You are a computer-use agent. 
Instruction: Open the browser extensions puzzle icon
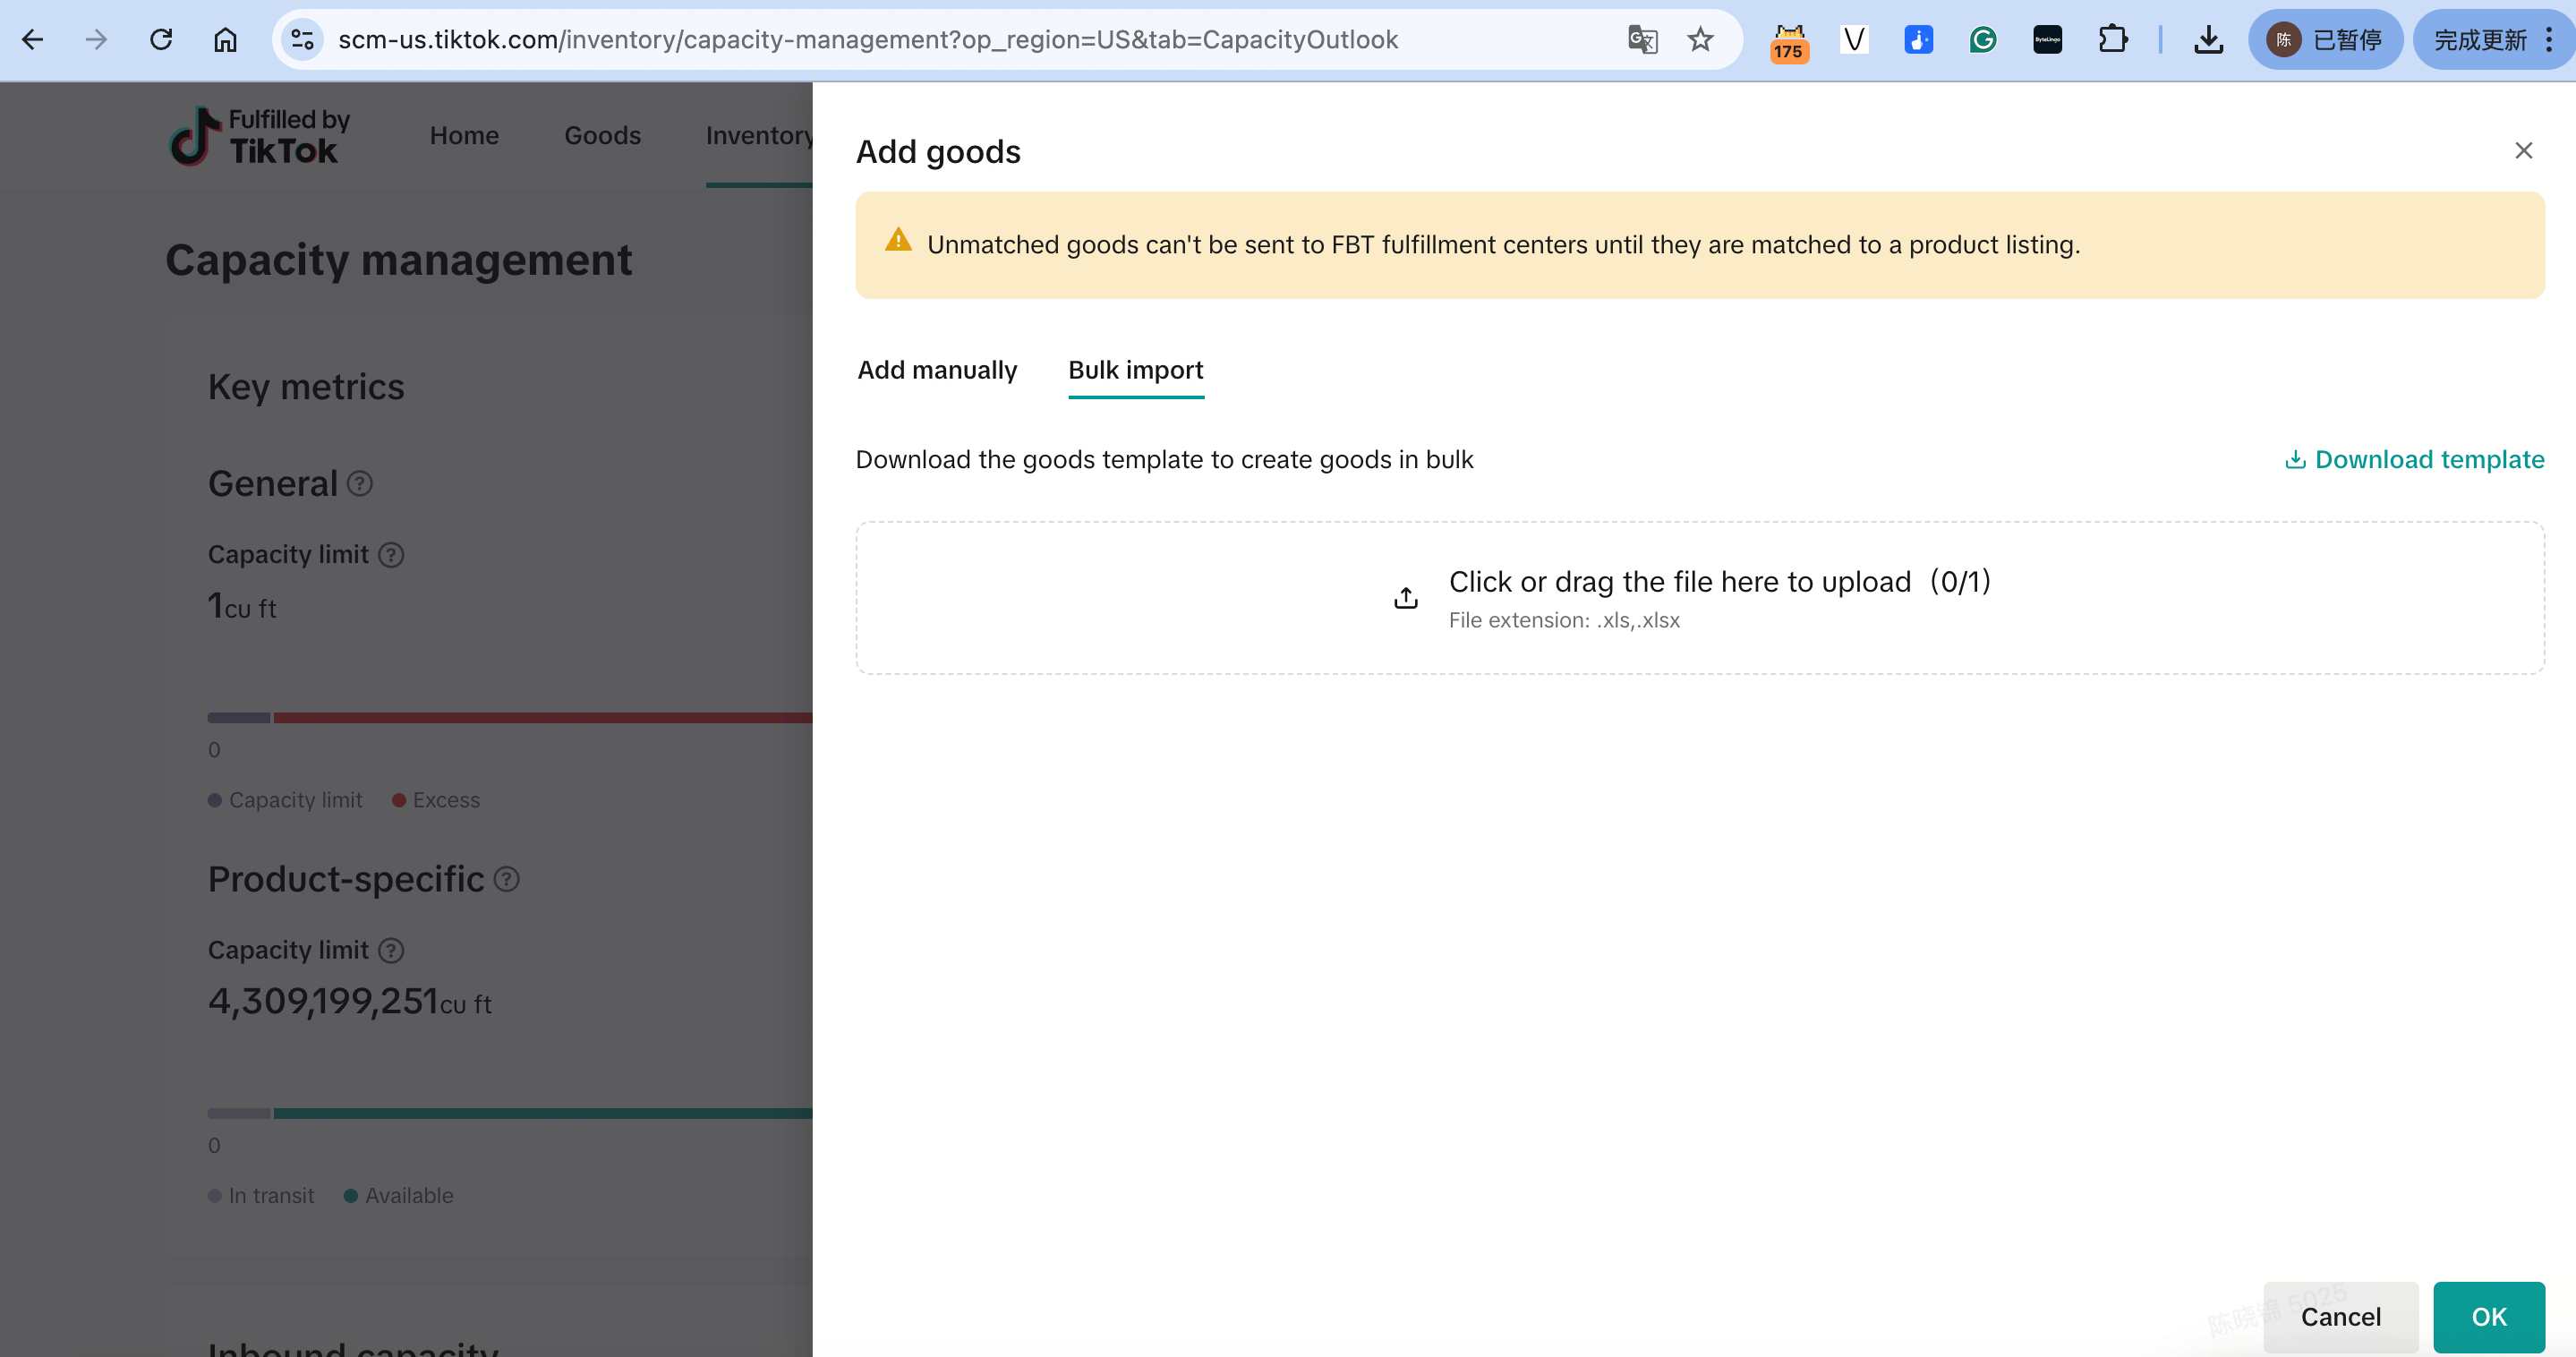2112,40
